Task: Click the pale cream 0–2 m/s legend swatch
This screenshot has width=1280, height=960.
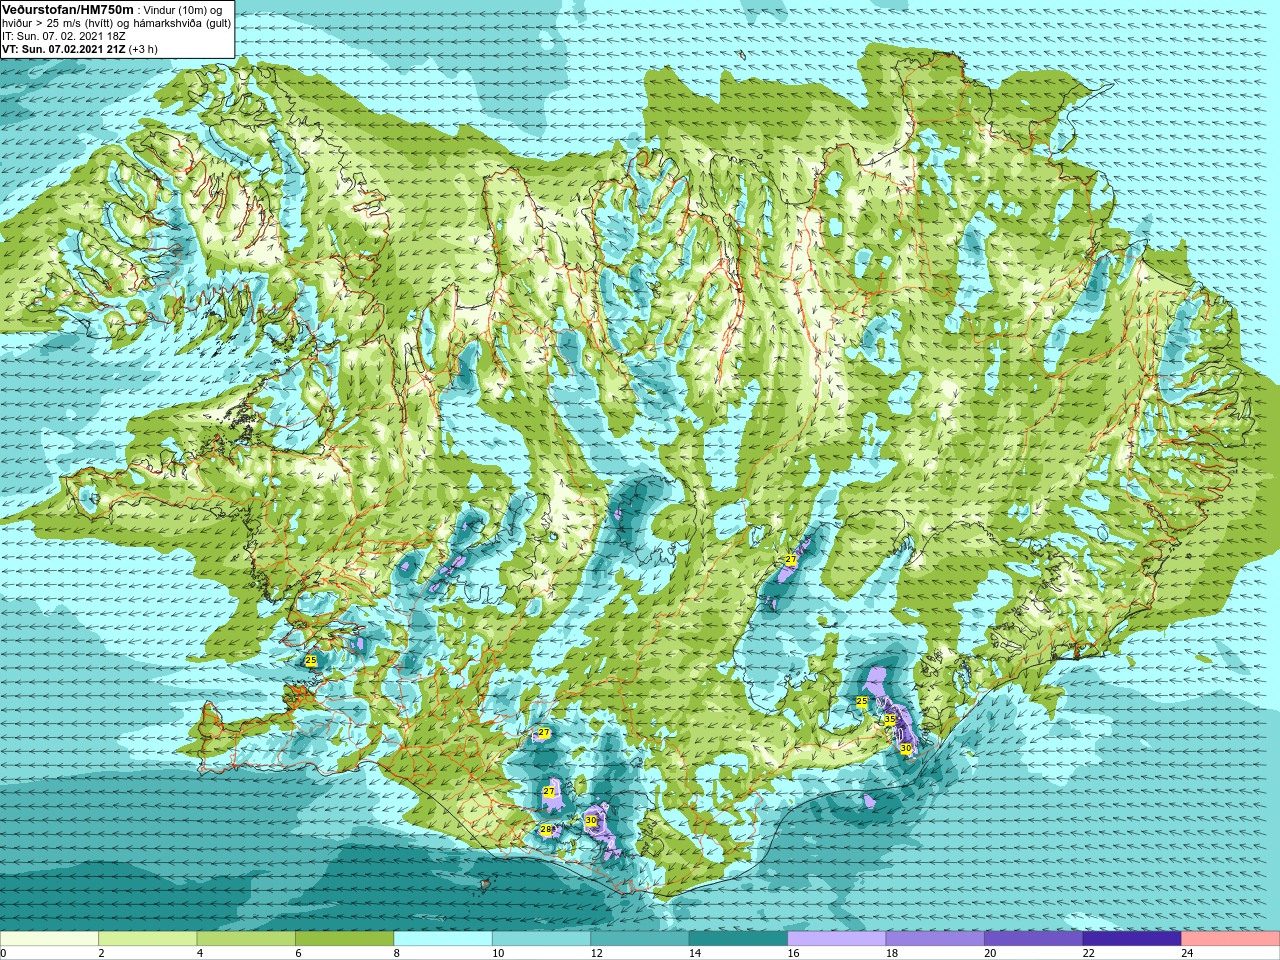Action: click(49, 939)
